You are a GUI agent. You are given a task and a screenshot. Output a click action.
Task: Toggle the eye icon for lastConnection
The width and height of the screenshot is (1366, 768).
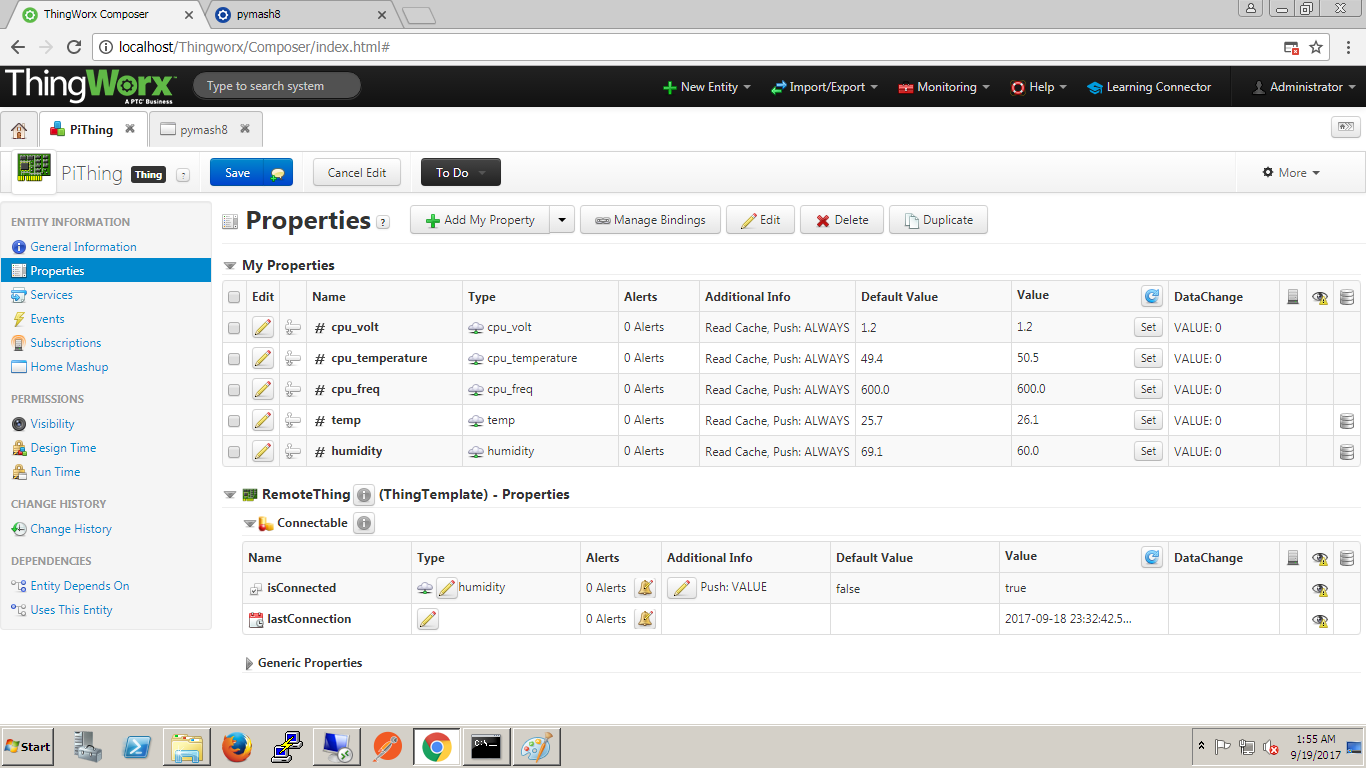tap(1320, 621)
